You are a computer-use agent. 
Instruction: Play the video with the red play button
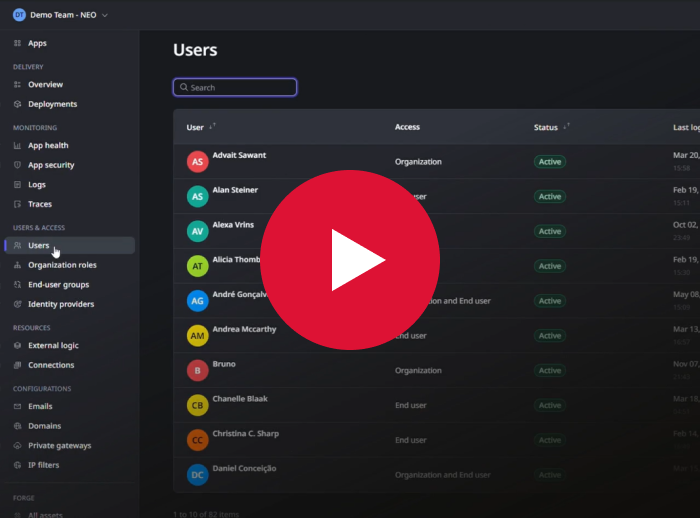tap(350, 260)
